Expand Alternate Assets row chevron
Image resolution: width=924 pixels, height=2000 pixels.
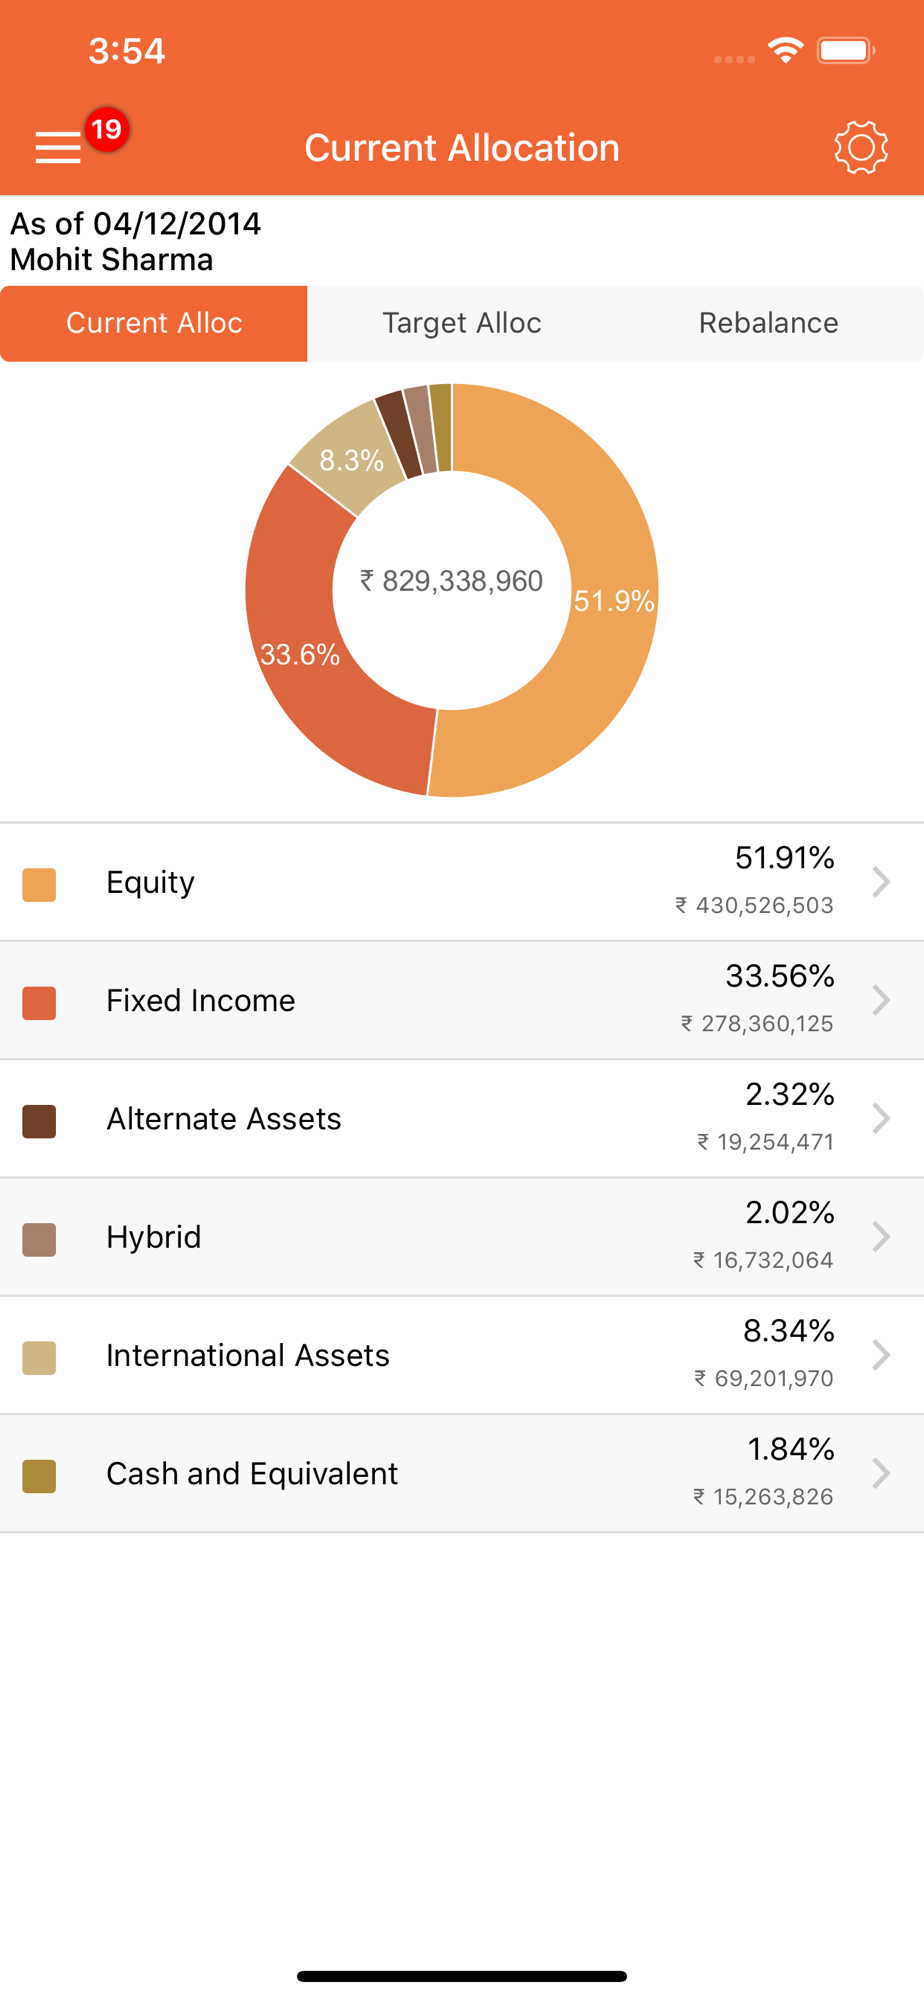[881, 1118]
